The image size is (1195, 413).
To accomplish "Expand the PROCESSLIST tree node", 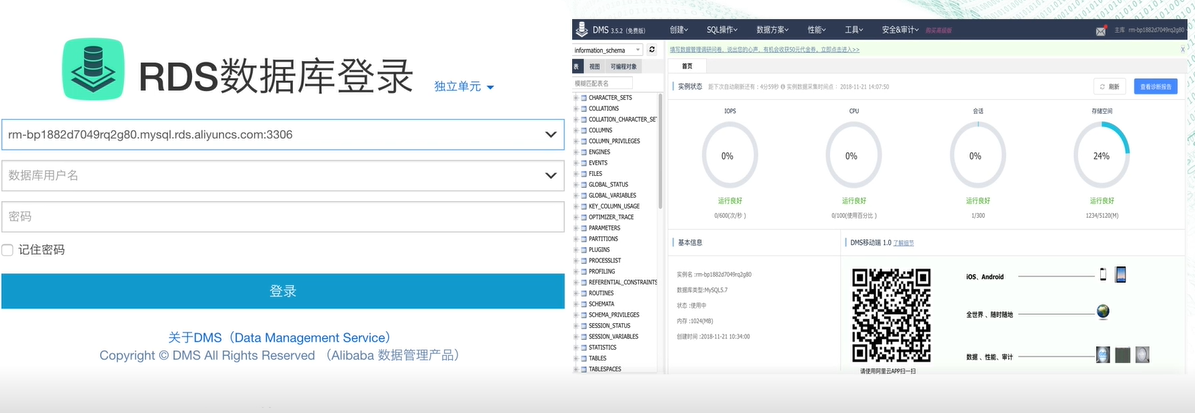I will [x=576, y=261].
